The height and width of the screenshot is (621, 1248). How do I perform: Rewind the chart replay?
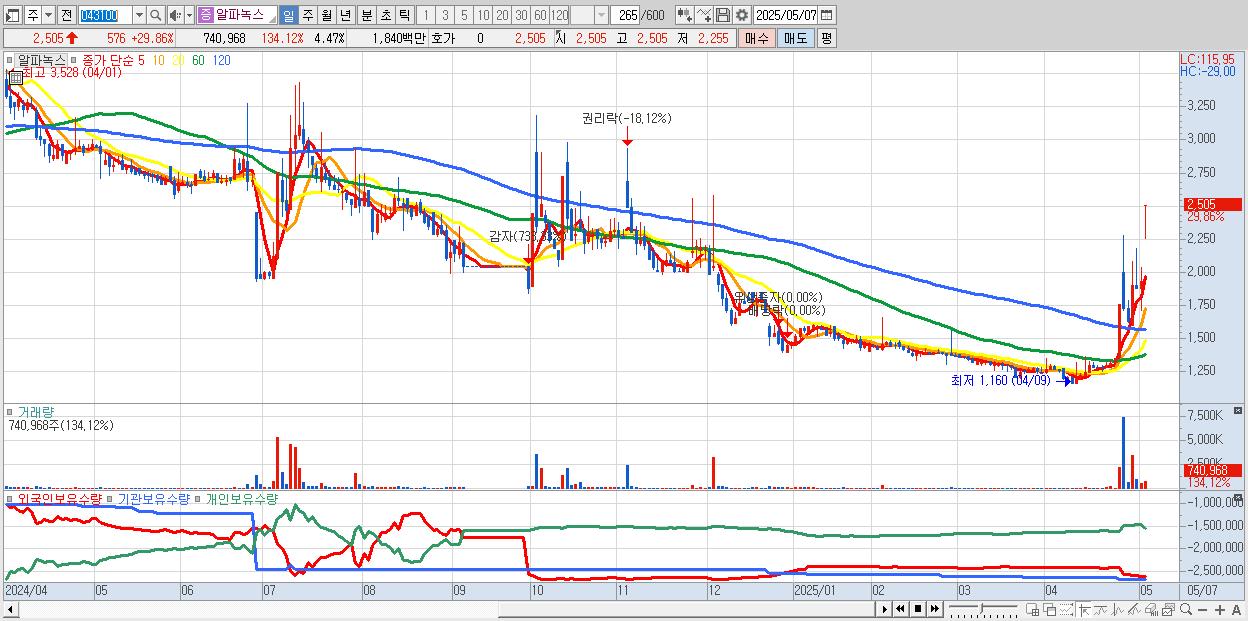coord(900,609)
